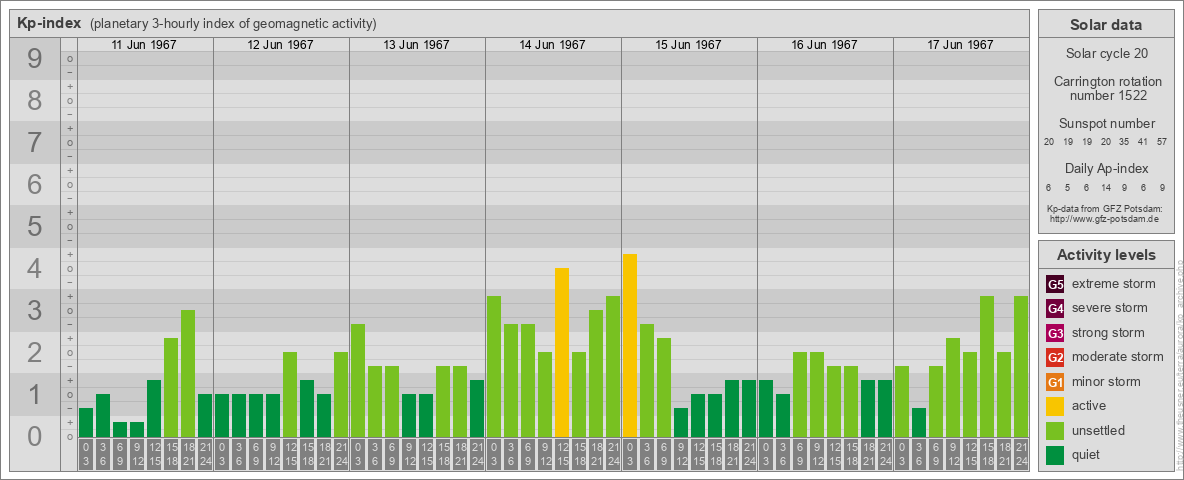Click the G4 severe storm badge

point(1055,309)
